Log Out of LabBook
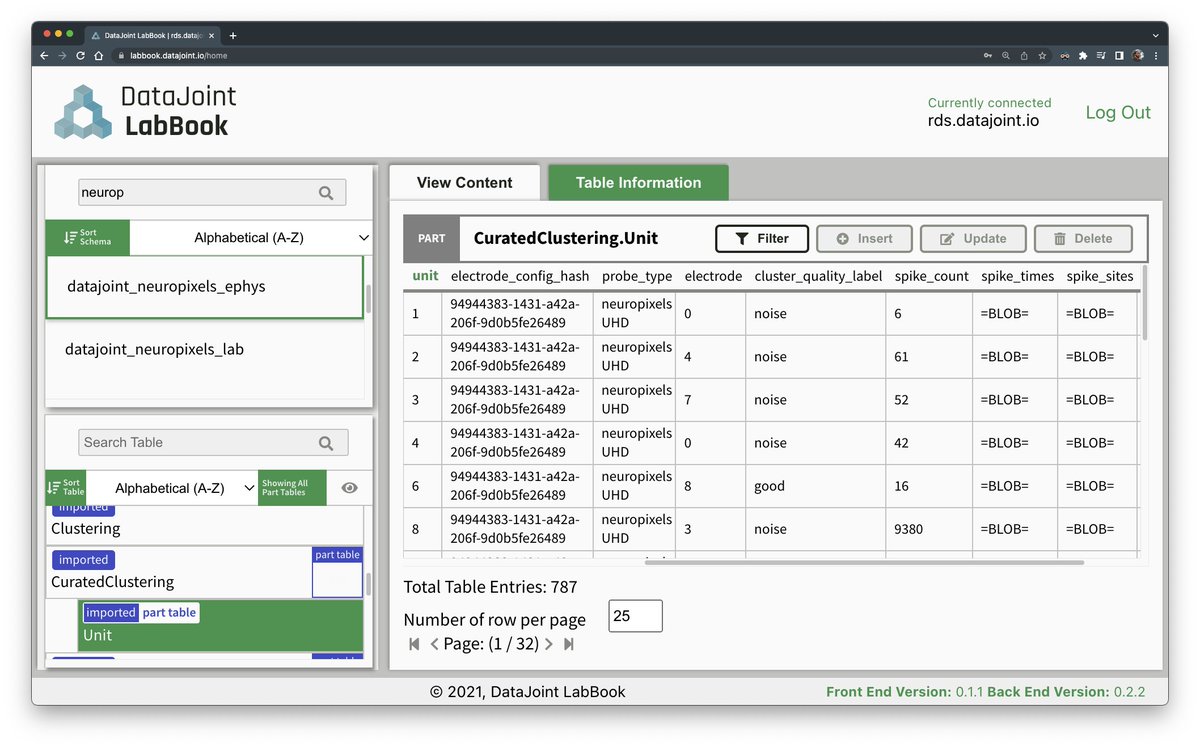The width and height of the screenshot is (1200, 747). coord(1118,113)
